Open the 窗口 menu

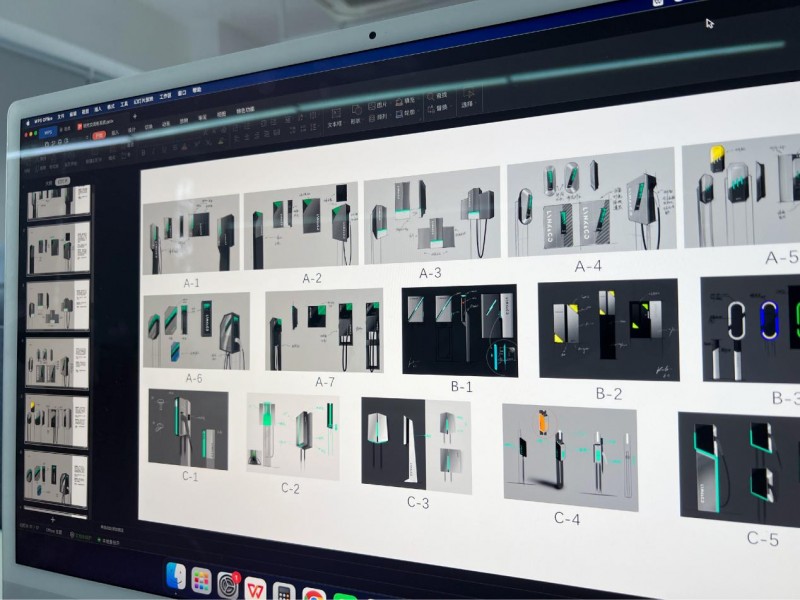point(182,93)
